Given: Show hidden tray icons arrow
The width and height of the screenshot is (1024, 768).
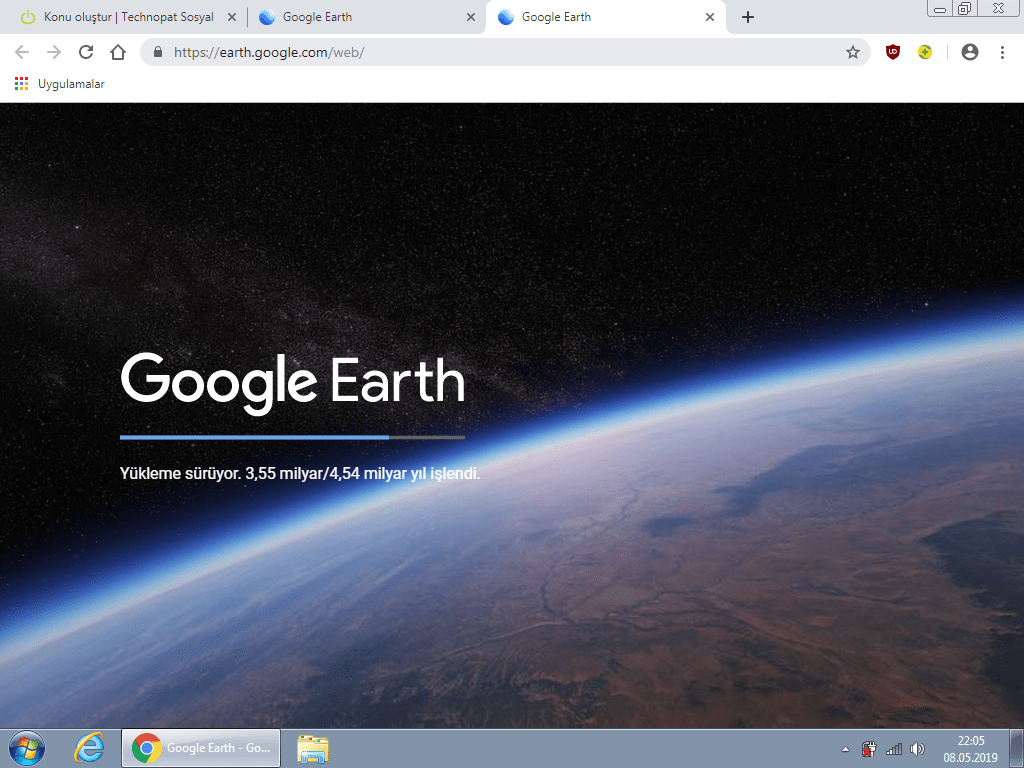Looking at the screenshot, I should tap(845, 749).
